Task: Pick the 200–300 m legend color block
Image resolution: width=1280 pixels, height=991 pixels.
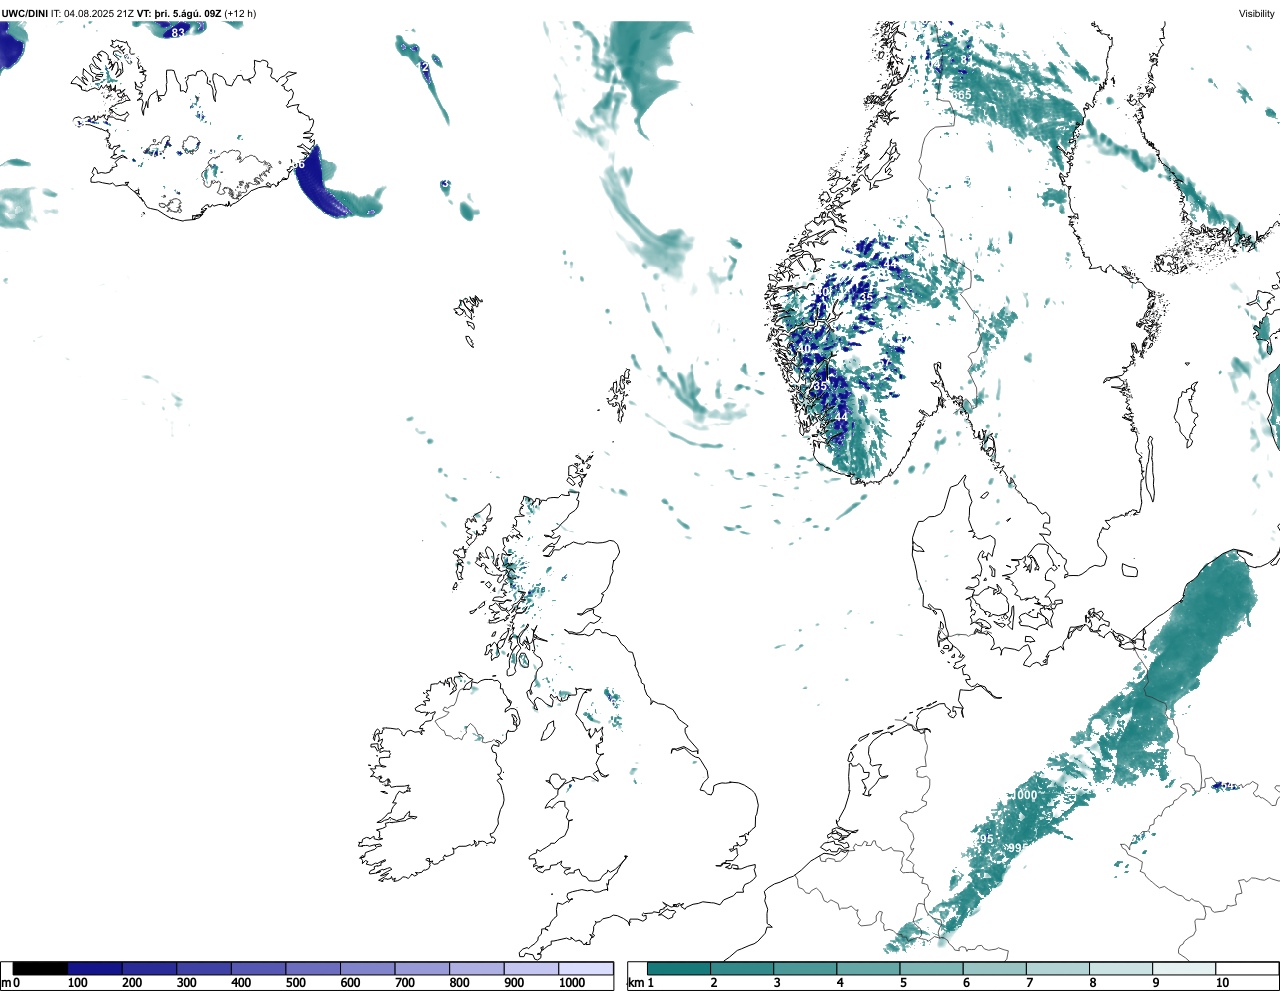Action: coord(149,968)
